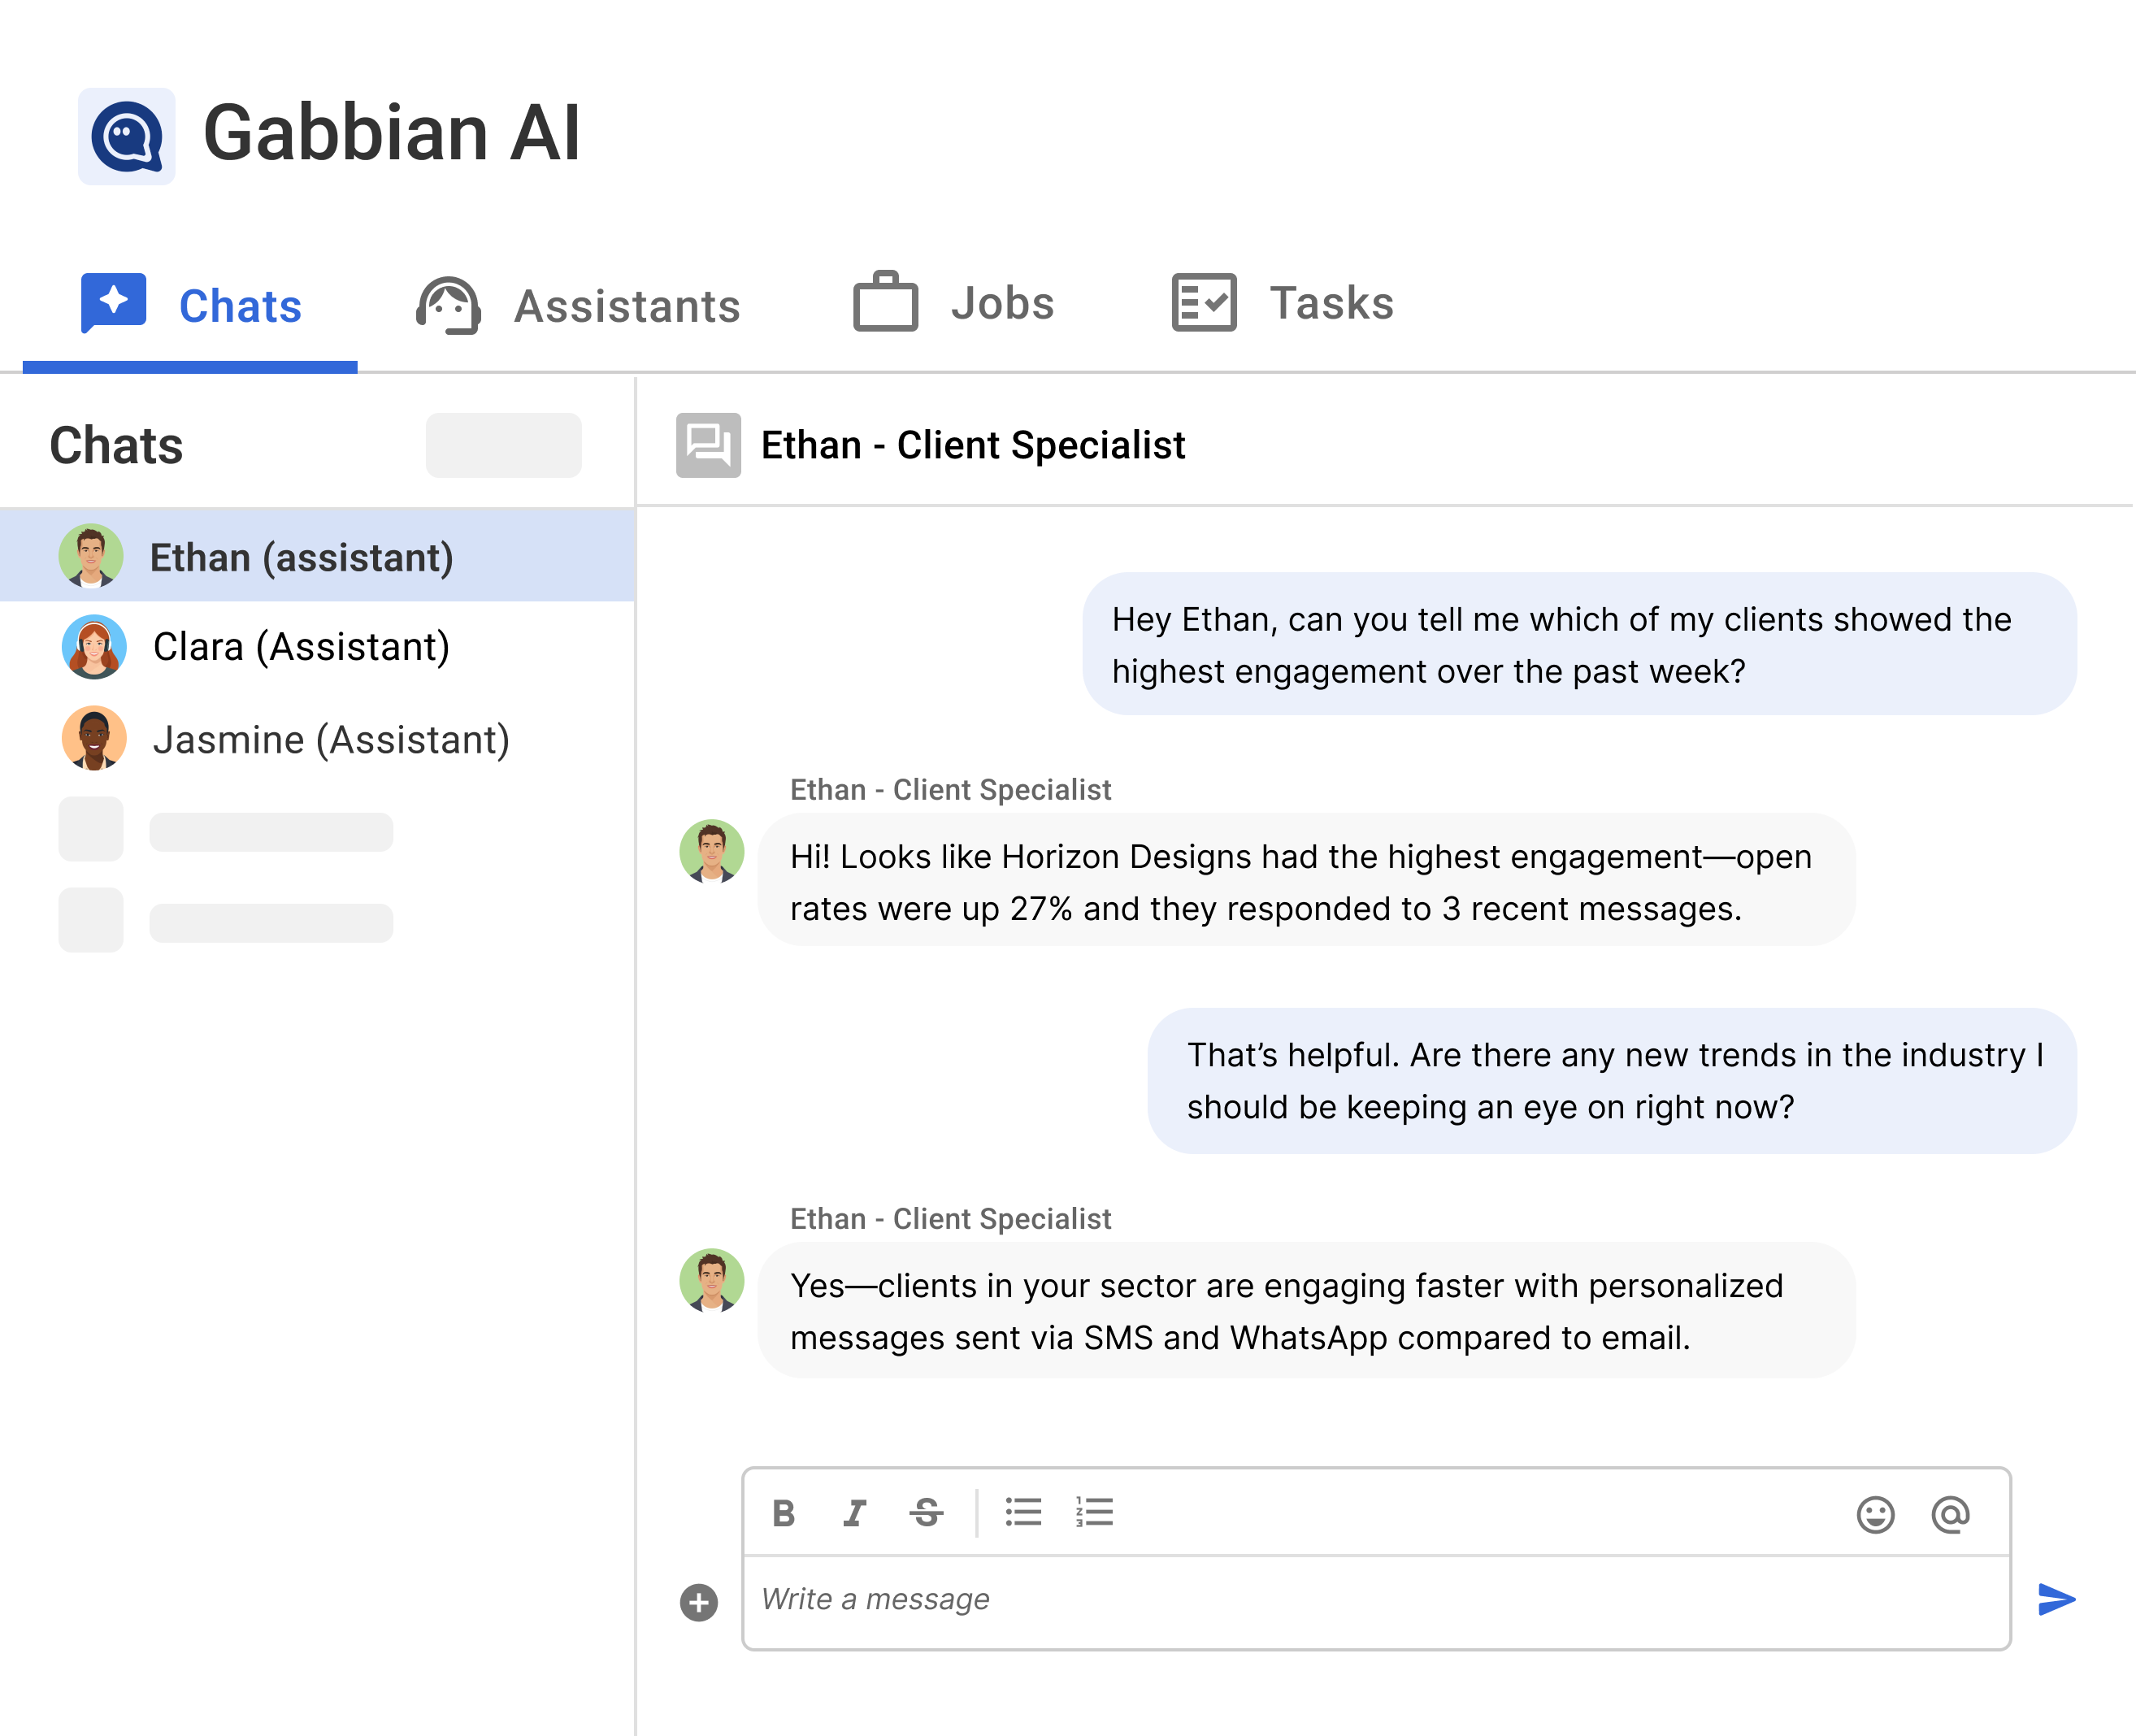Click the plus attachment button
The image size is (2136, 1736).
click(699, 1602)
